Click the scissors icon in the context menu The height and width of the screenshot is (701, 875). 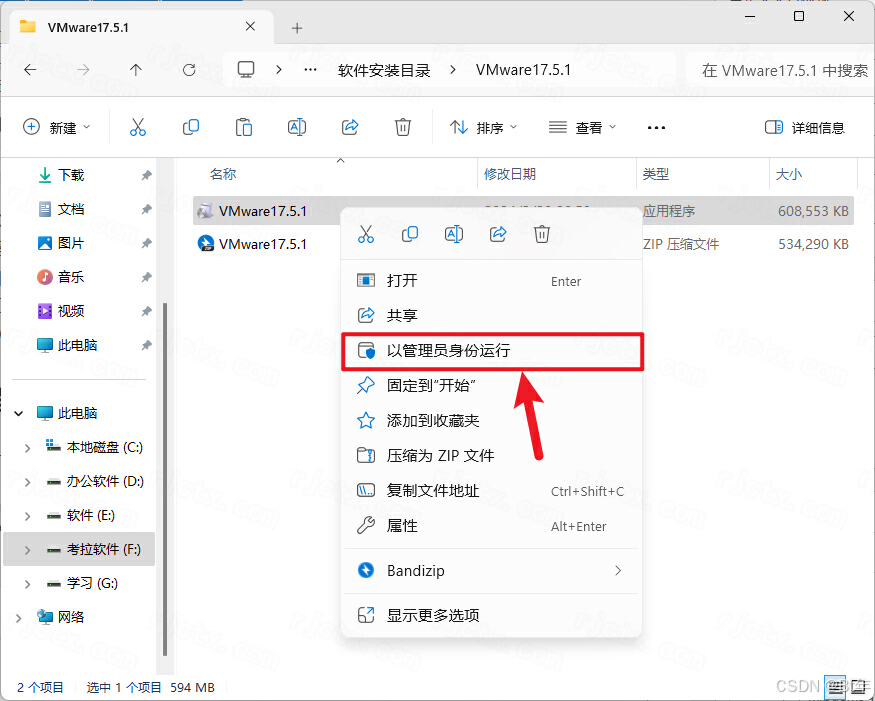point(366,234)
